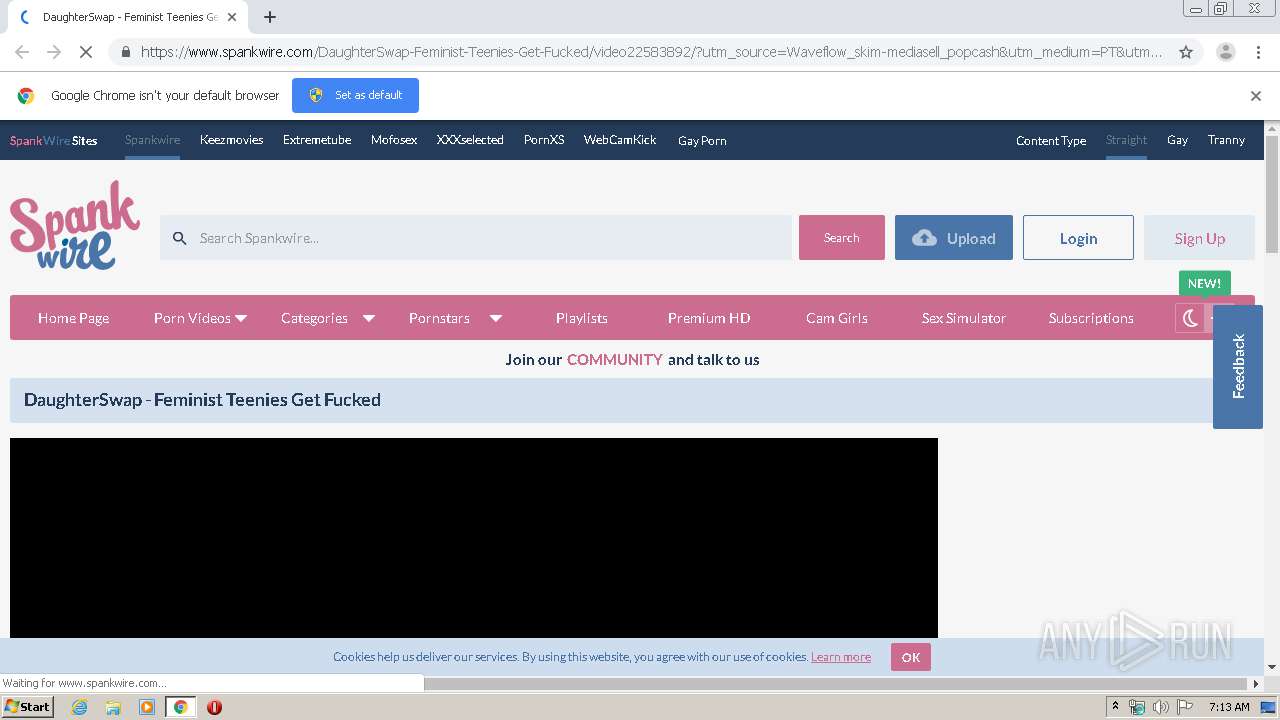Go to Home Page menu item
1280x720 pixels.
tap(74, 318)
